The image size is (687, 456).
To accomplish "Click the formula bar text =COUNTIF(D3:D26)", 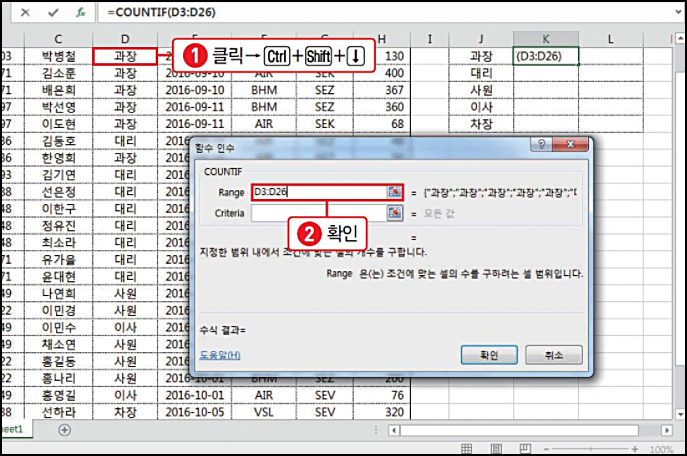I will [x=162, y=12].
